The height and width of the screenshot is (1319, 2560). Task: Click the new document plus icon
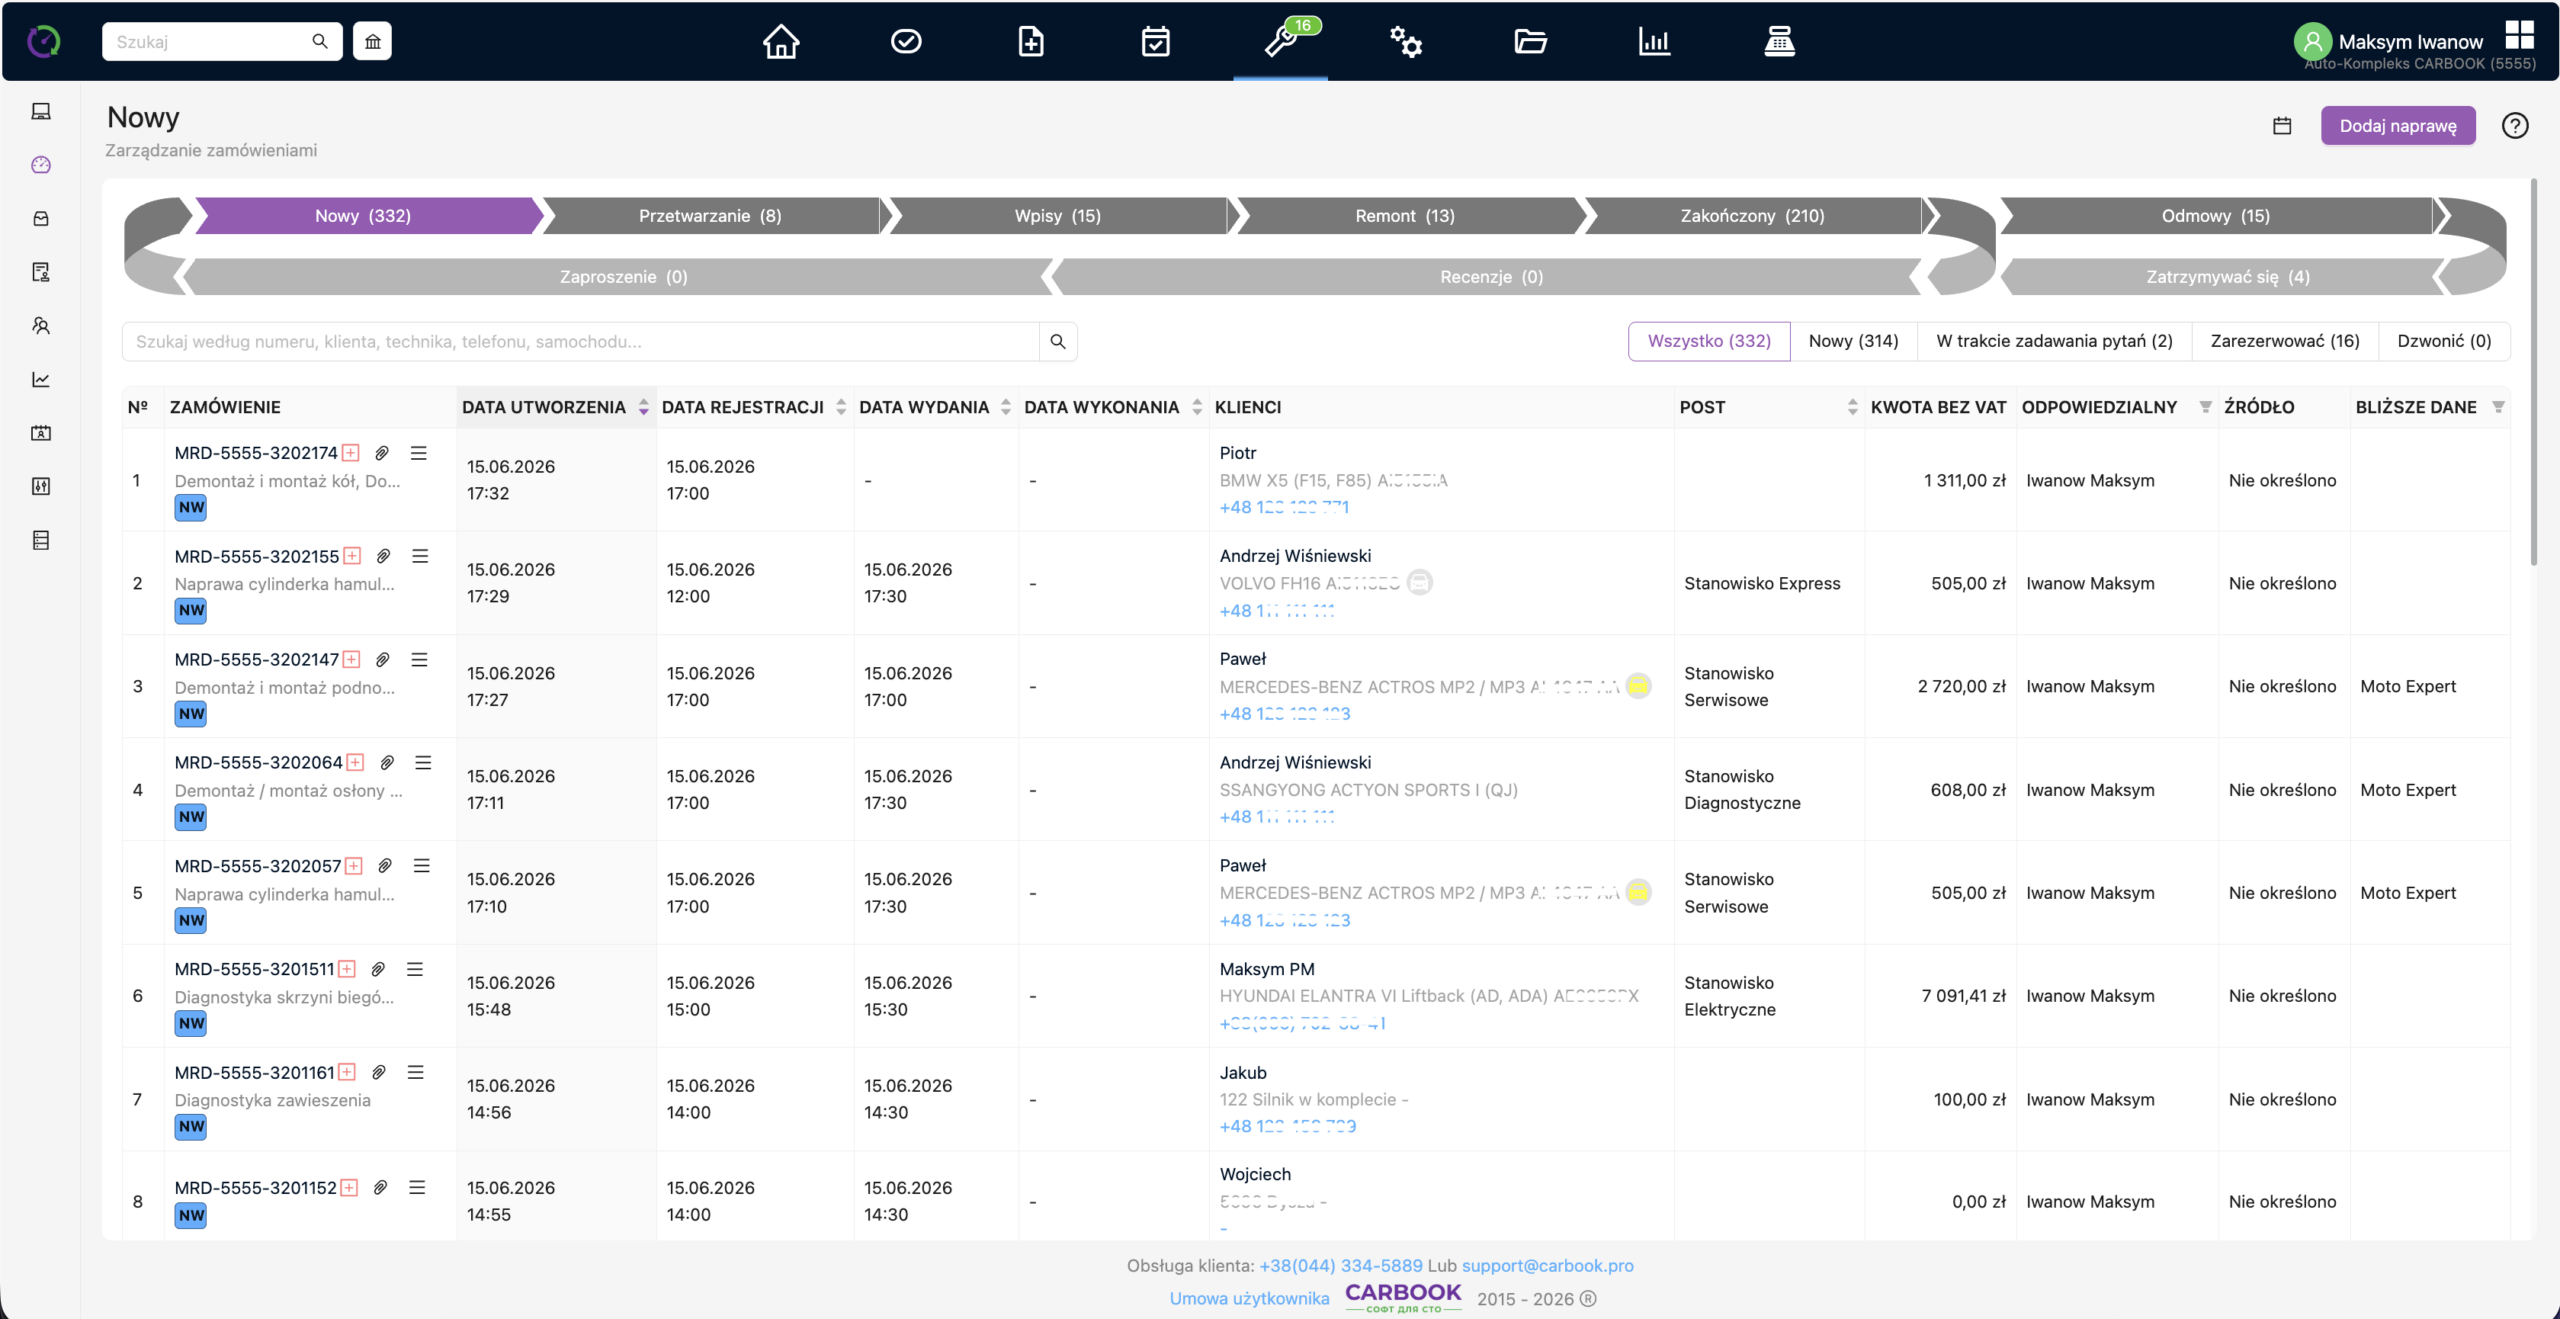(x=1031, y=42)
